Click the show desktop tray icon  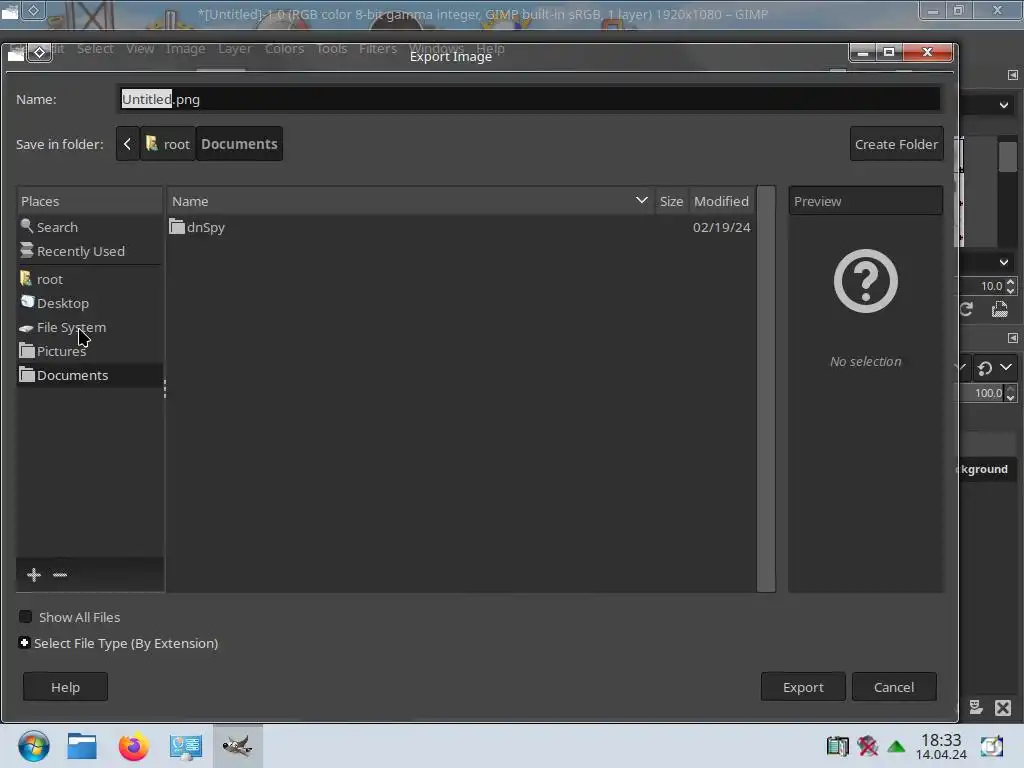pos(991,746)
